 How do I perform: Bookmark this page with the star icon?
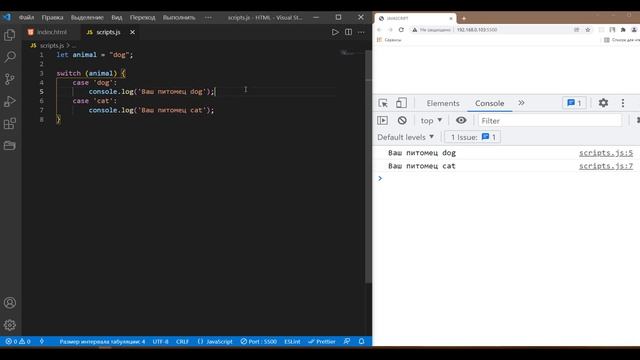[588, 30]
